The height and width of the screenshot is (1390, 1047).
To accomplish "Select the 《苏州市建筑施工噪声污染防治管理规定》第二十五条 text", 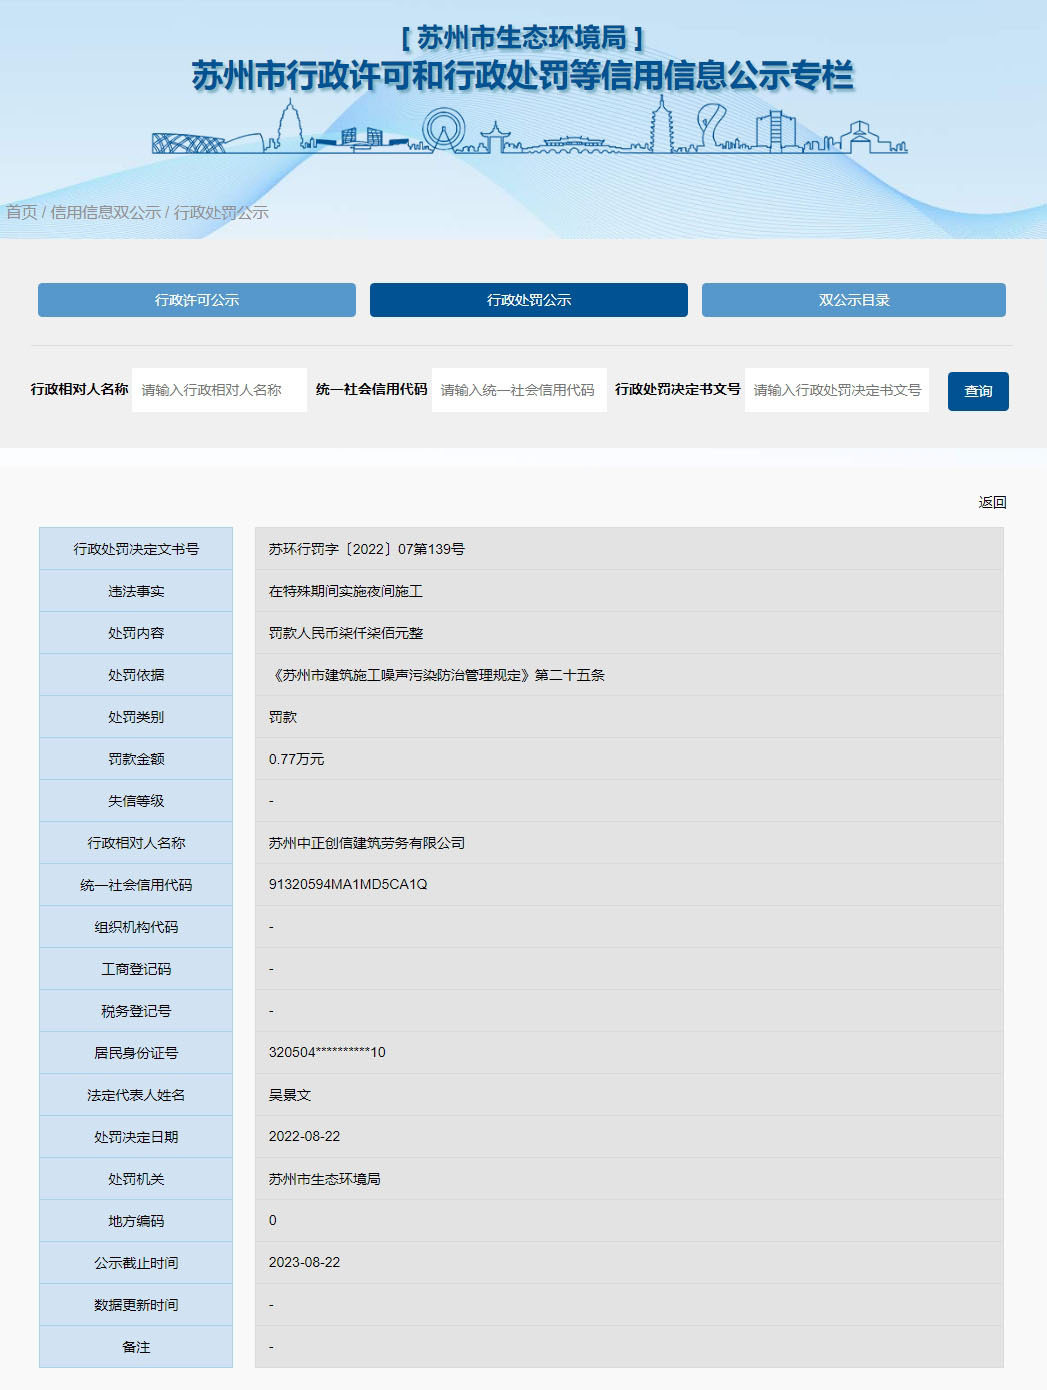I will [x=436, y=675].
